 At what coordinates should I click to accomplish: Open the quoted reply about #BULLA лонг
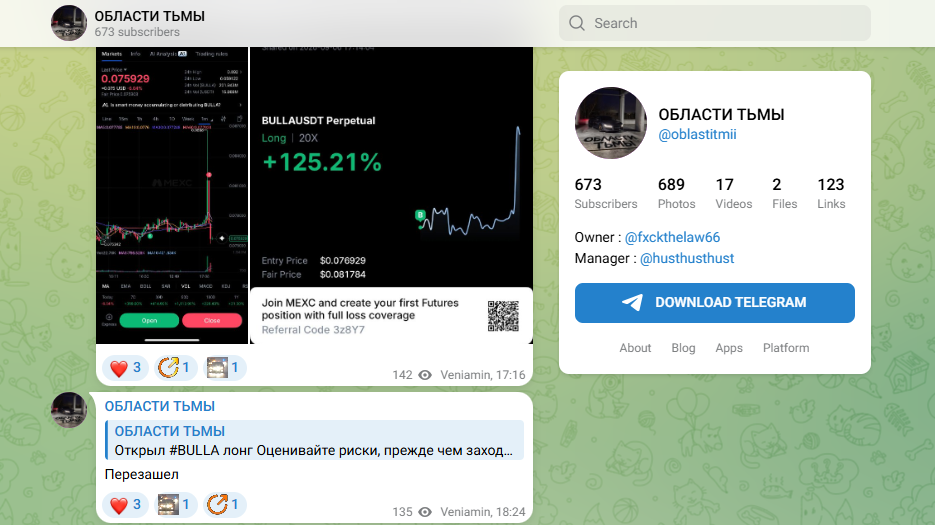[314, 440]
